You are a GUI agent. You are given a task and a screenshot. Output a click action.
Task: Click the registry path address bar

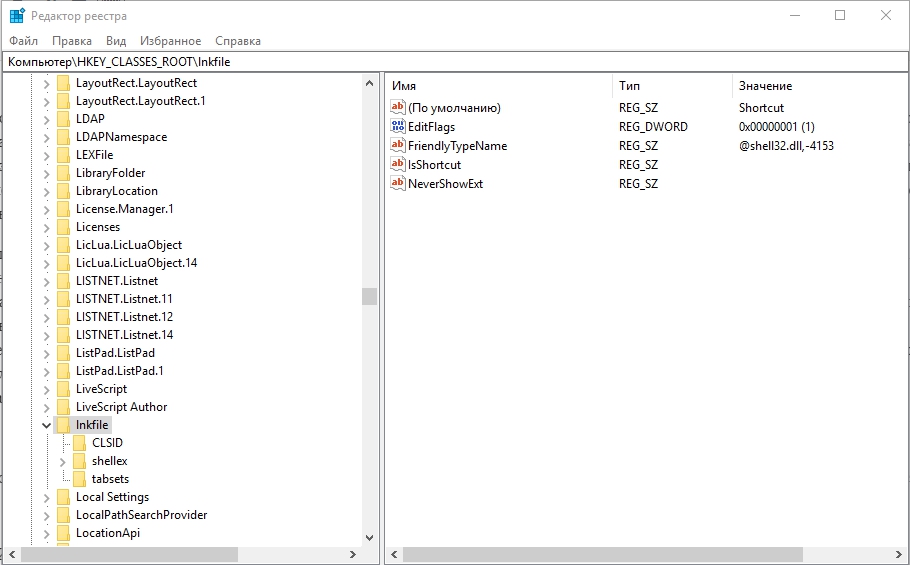point(450,62)
